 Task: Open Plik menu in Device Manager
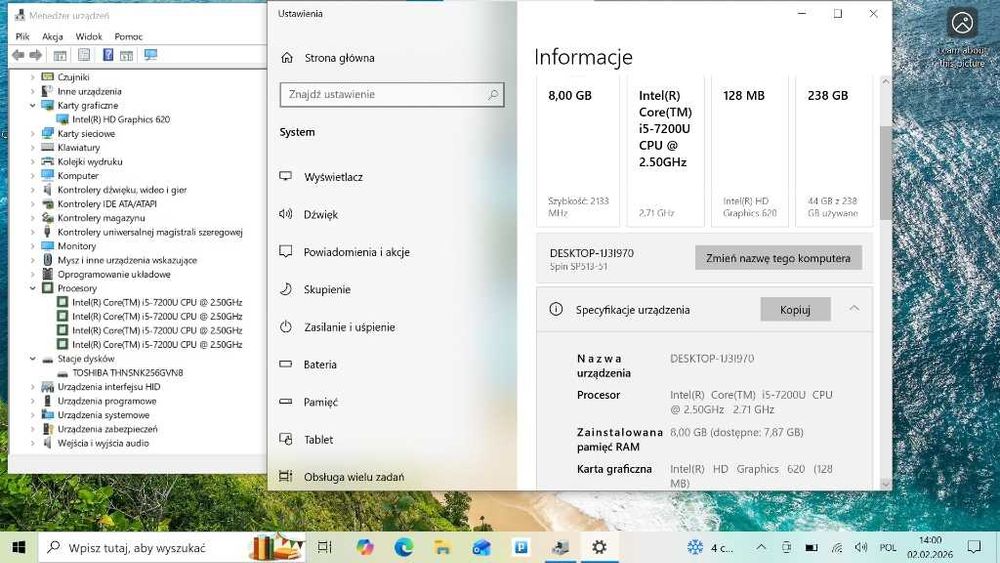coord(22,37)
